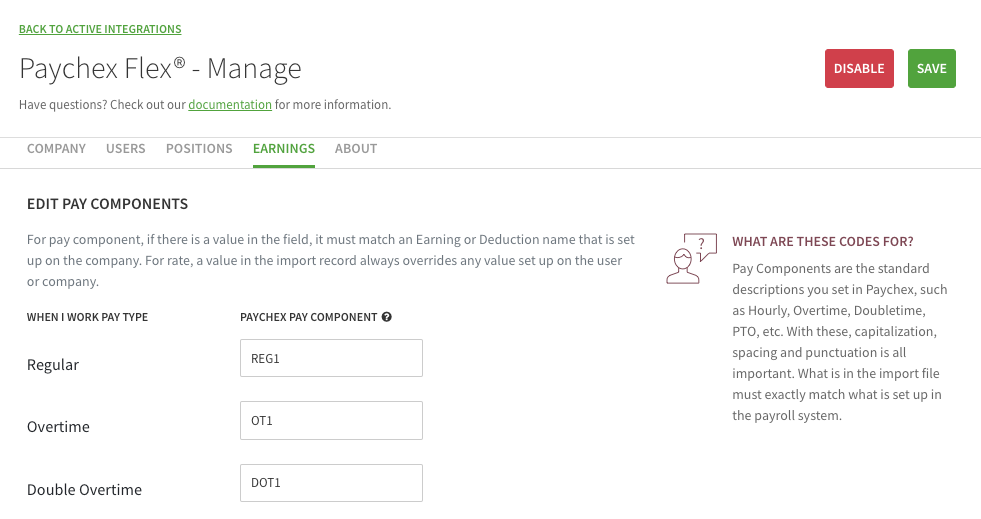Click the When I Work Pay Type header

pyautogui.click(x=88, y=317)
